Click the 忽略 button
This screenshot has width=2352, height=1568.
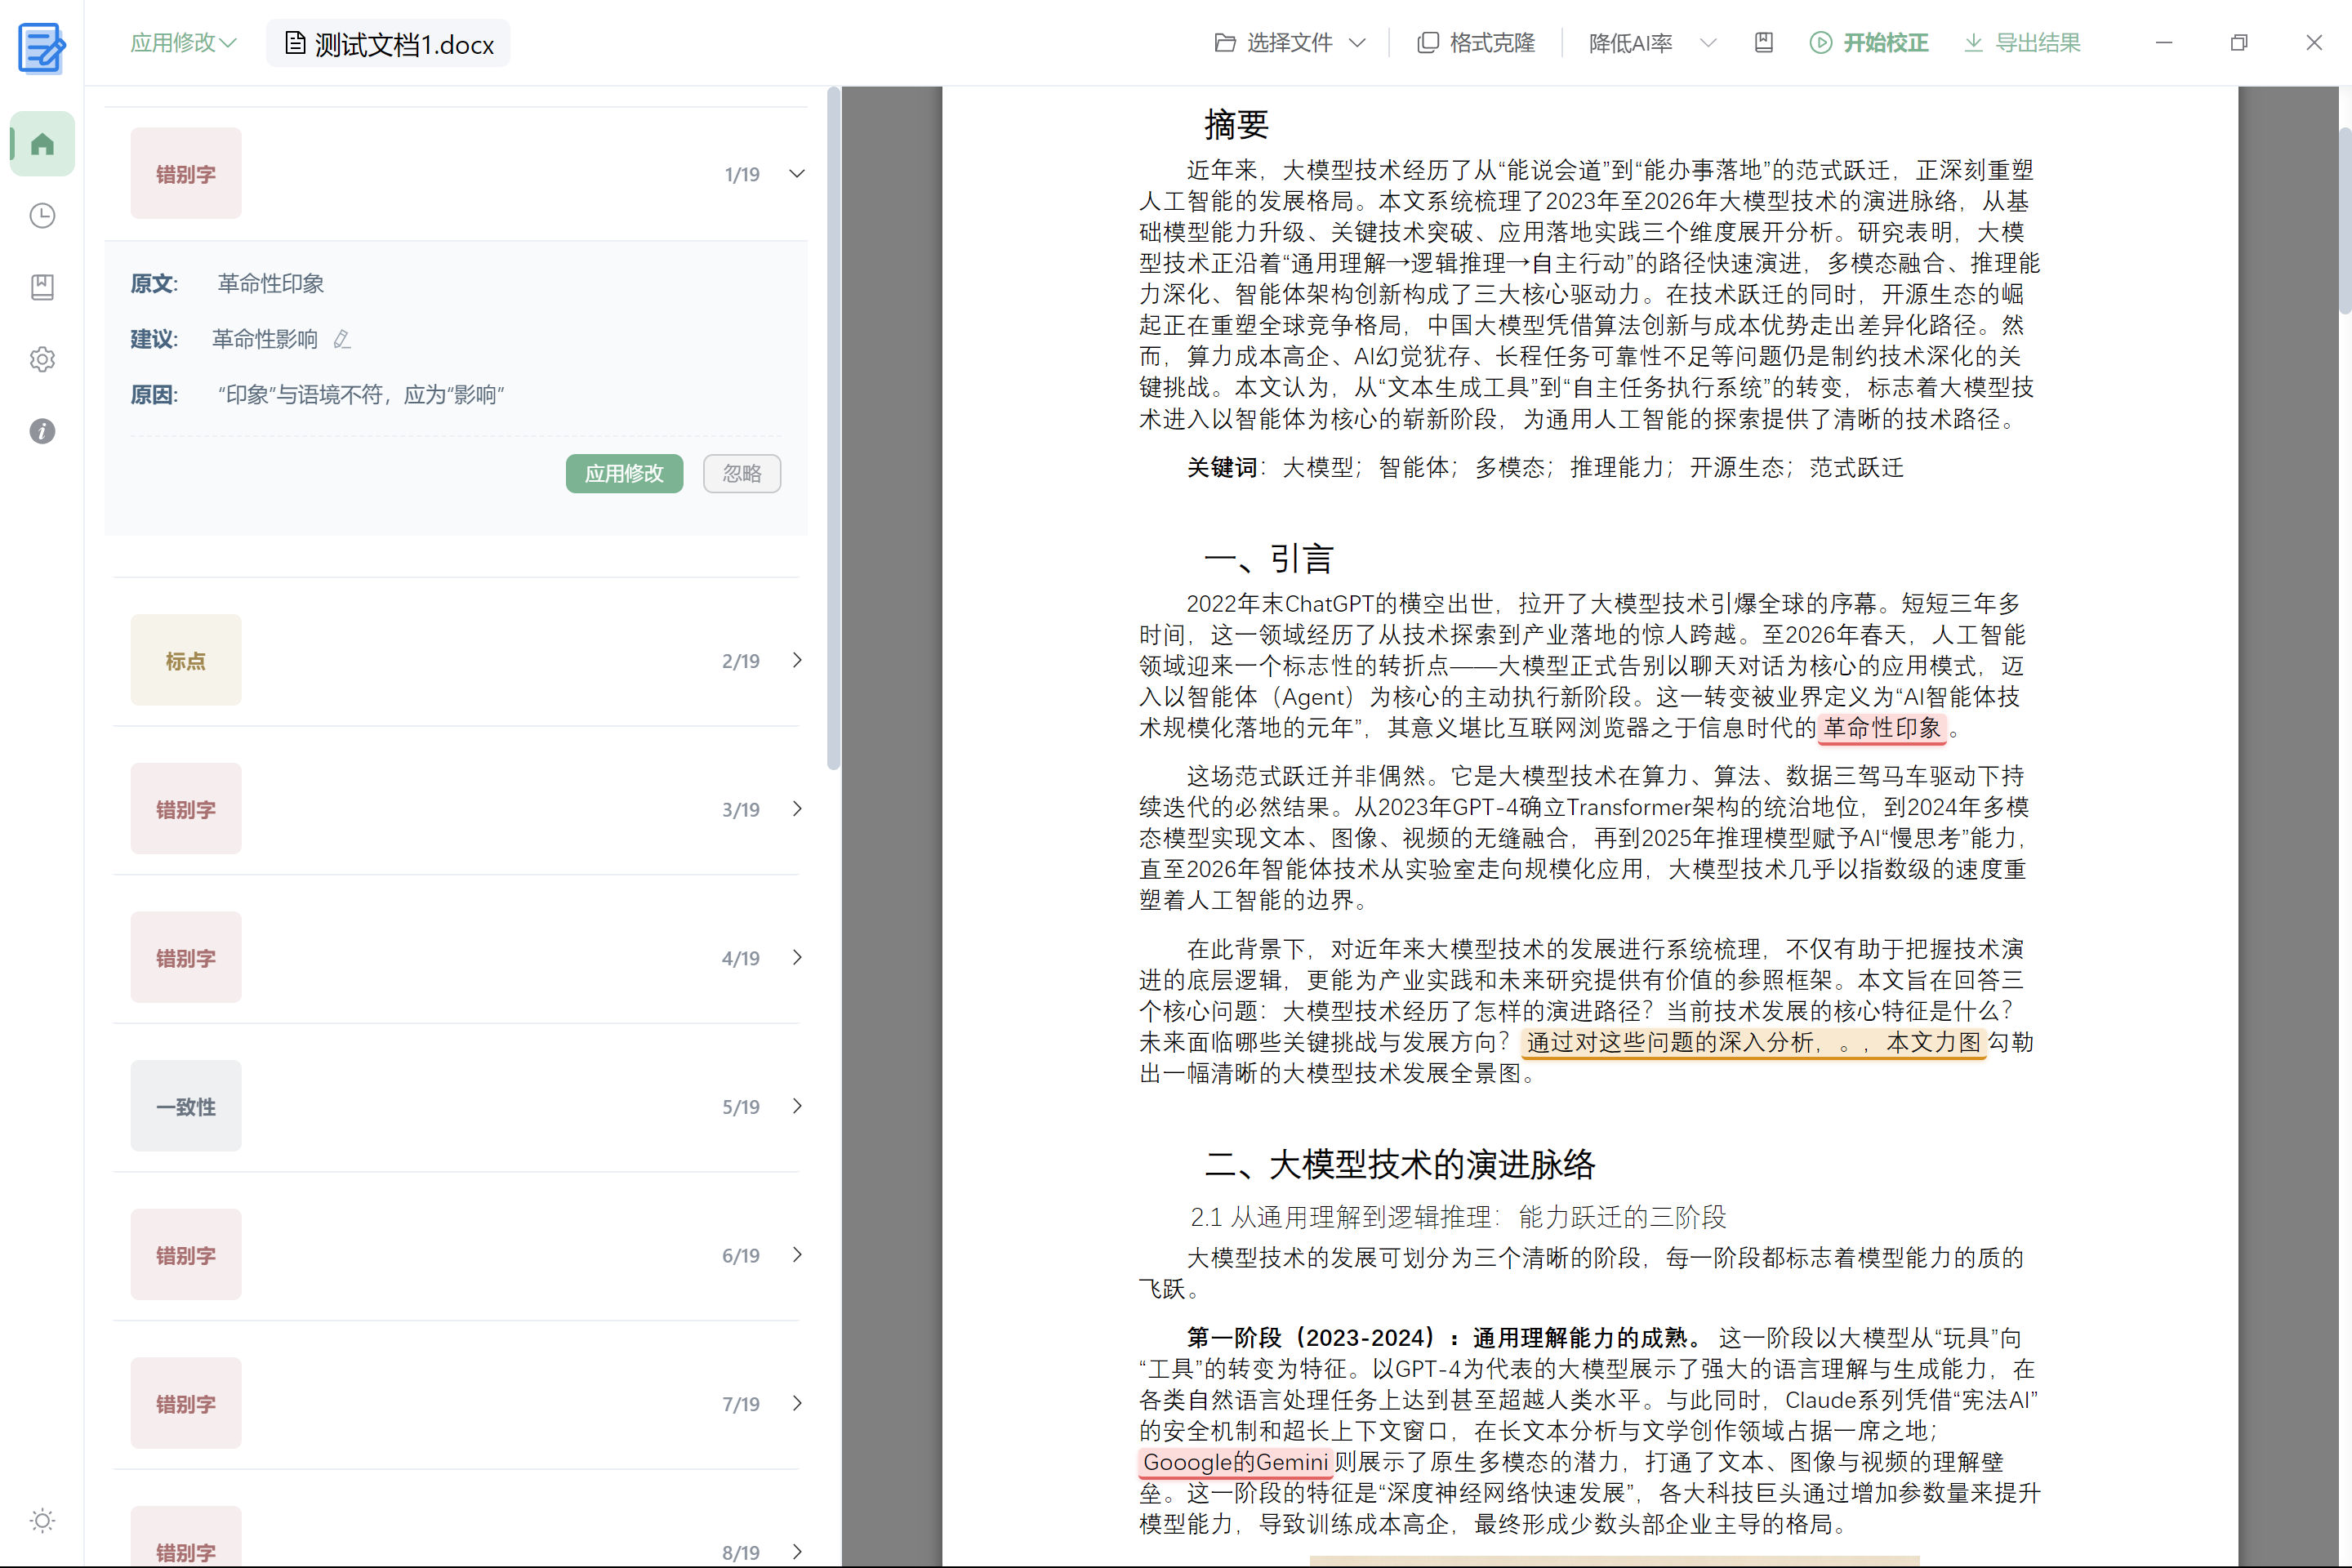coord(742,474)
